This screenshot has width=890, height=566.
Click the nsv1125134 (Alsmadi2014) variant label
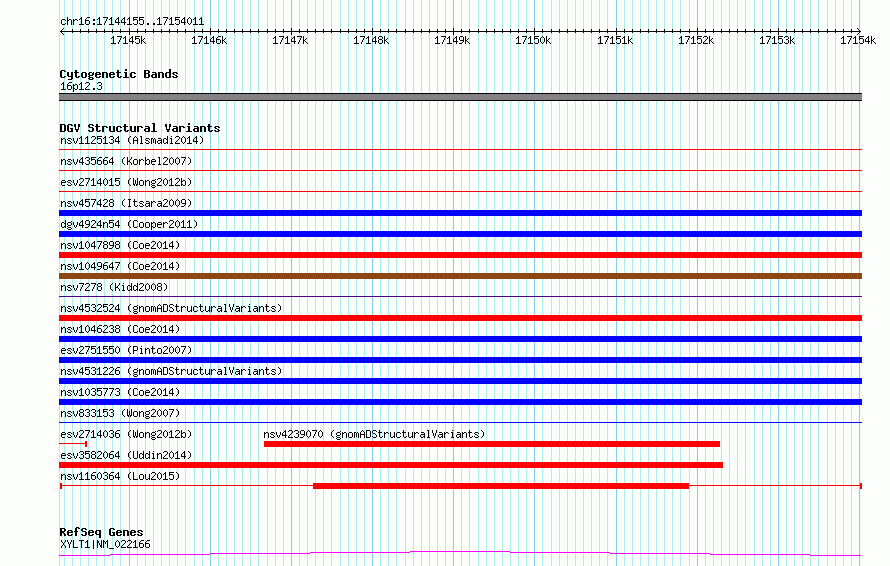click(132, 140)
